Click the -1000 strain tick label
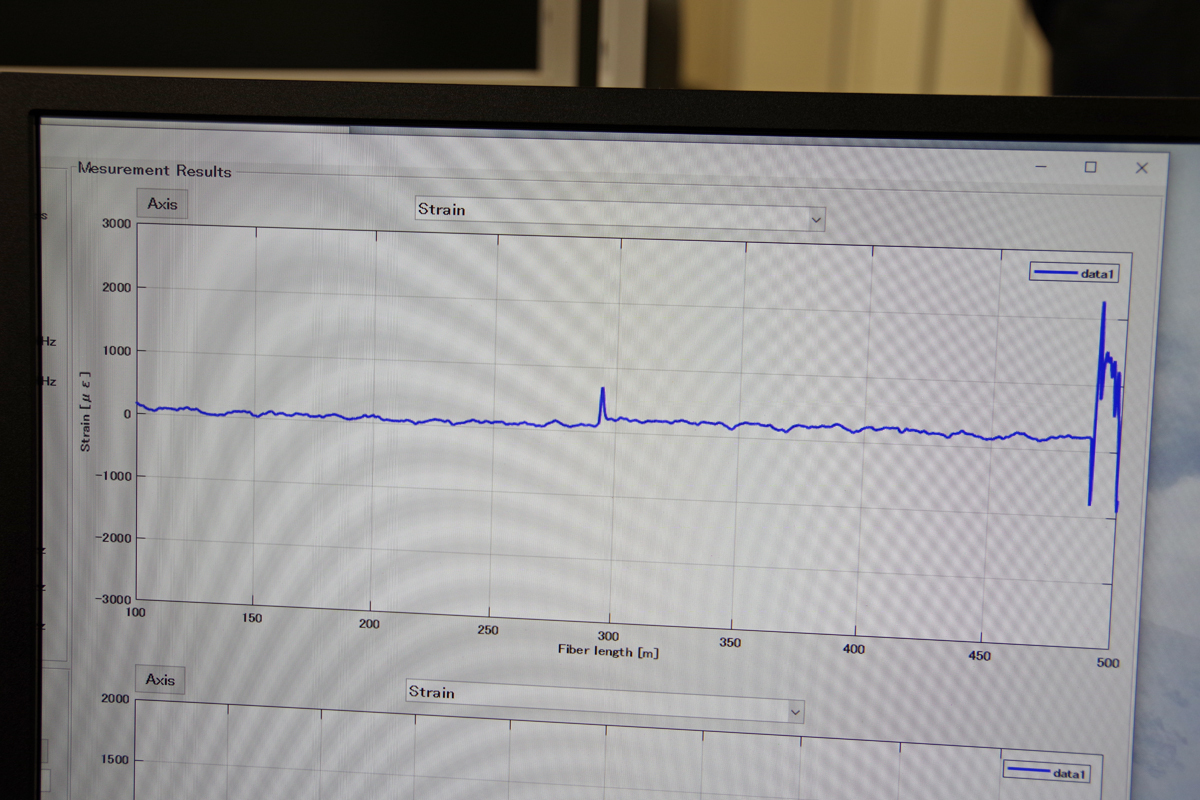 (113, 477)
